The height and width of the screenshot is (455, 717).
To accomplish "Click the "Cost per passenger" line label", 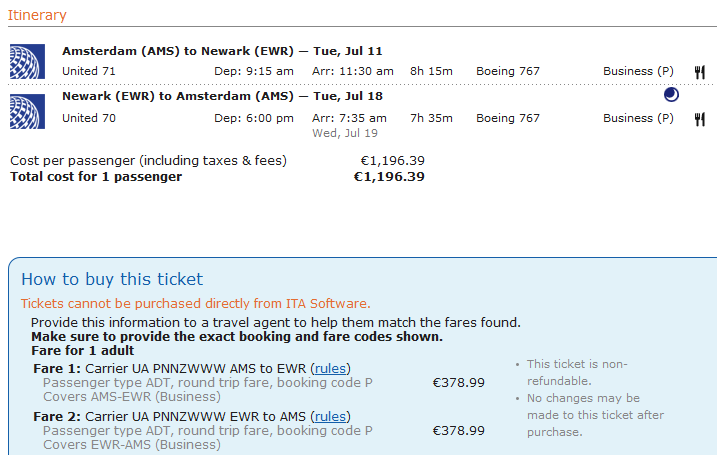I will (x=148, y=160).
